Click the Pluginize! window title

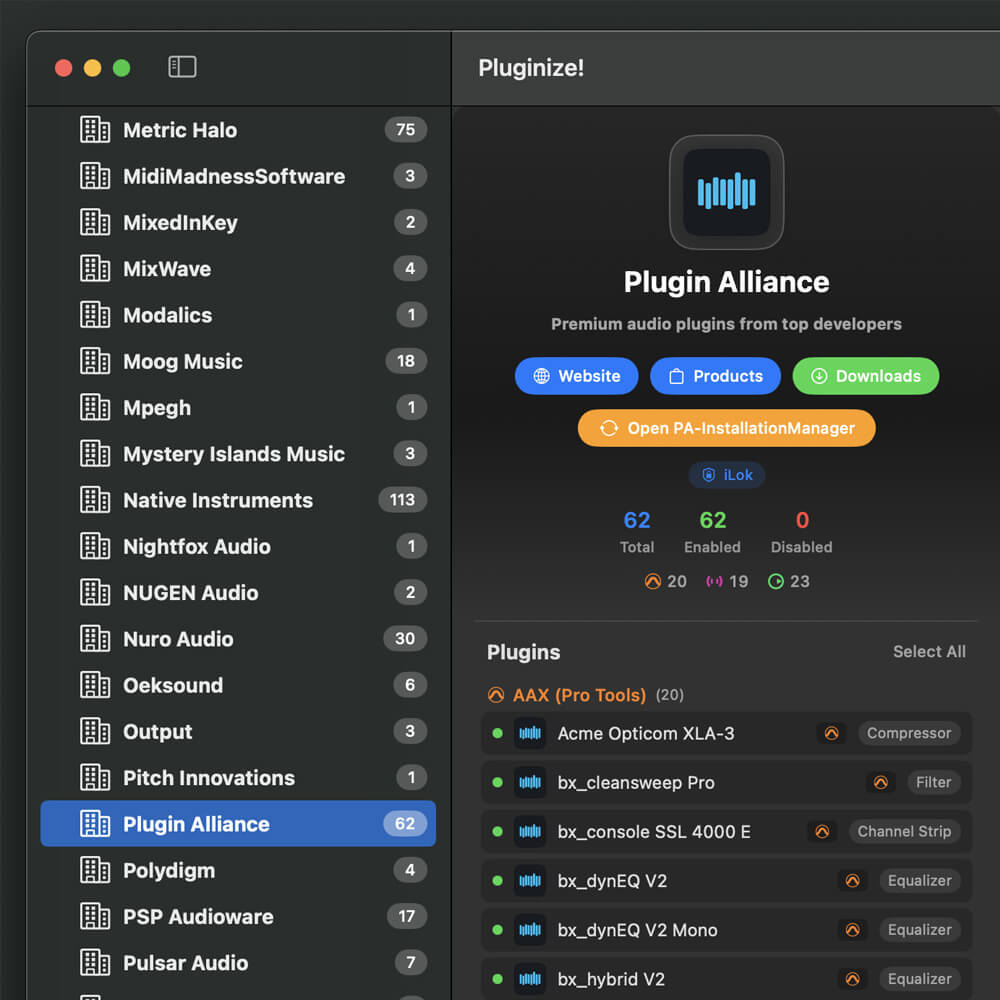tap(531, 68)
